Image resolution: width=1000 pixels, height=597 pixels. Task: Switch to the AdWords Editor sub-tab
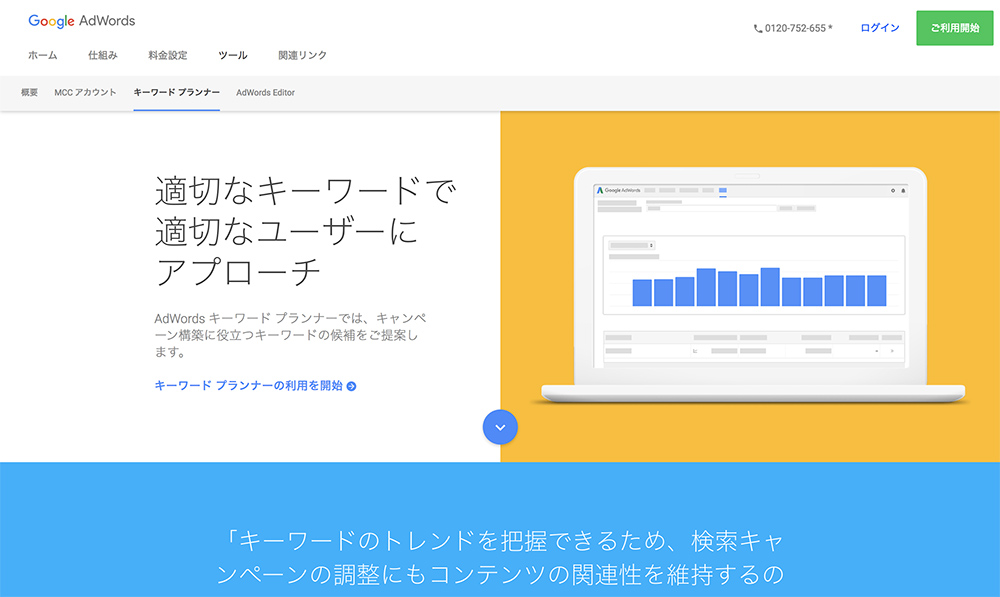pos(265,92)
